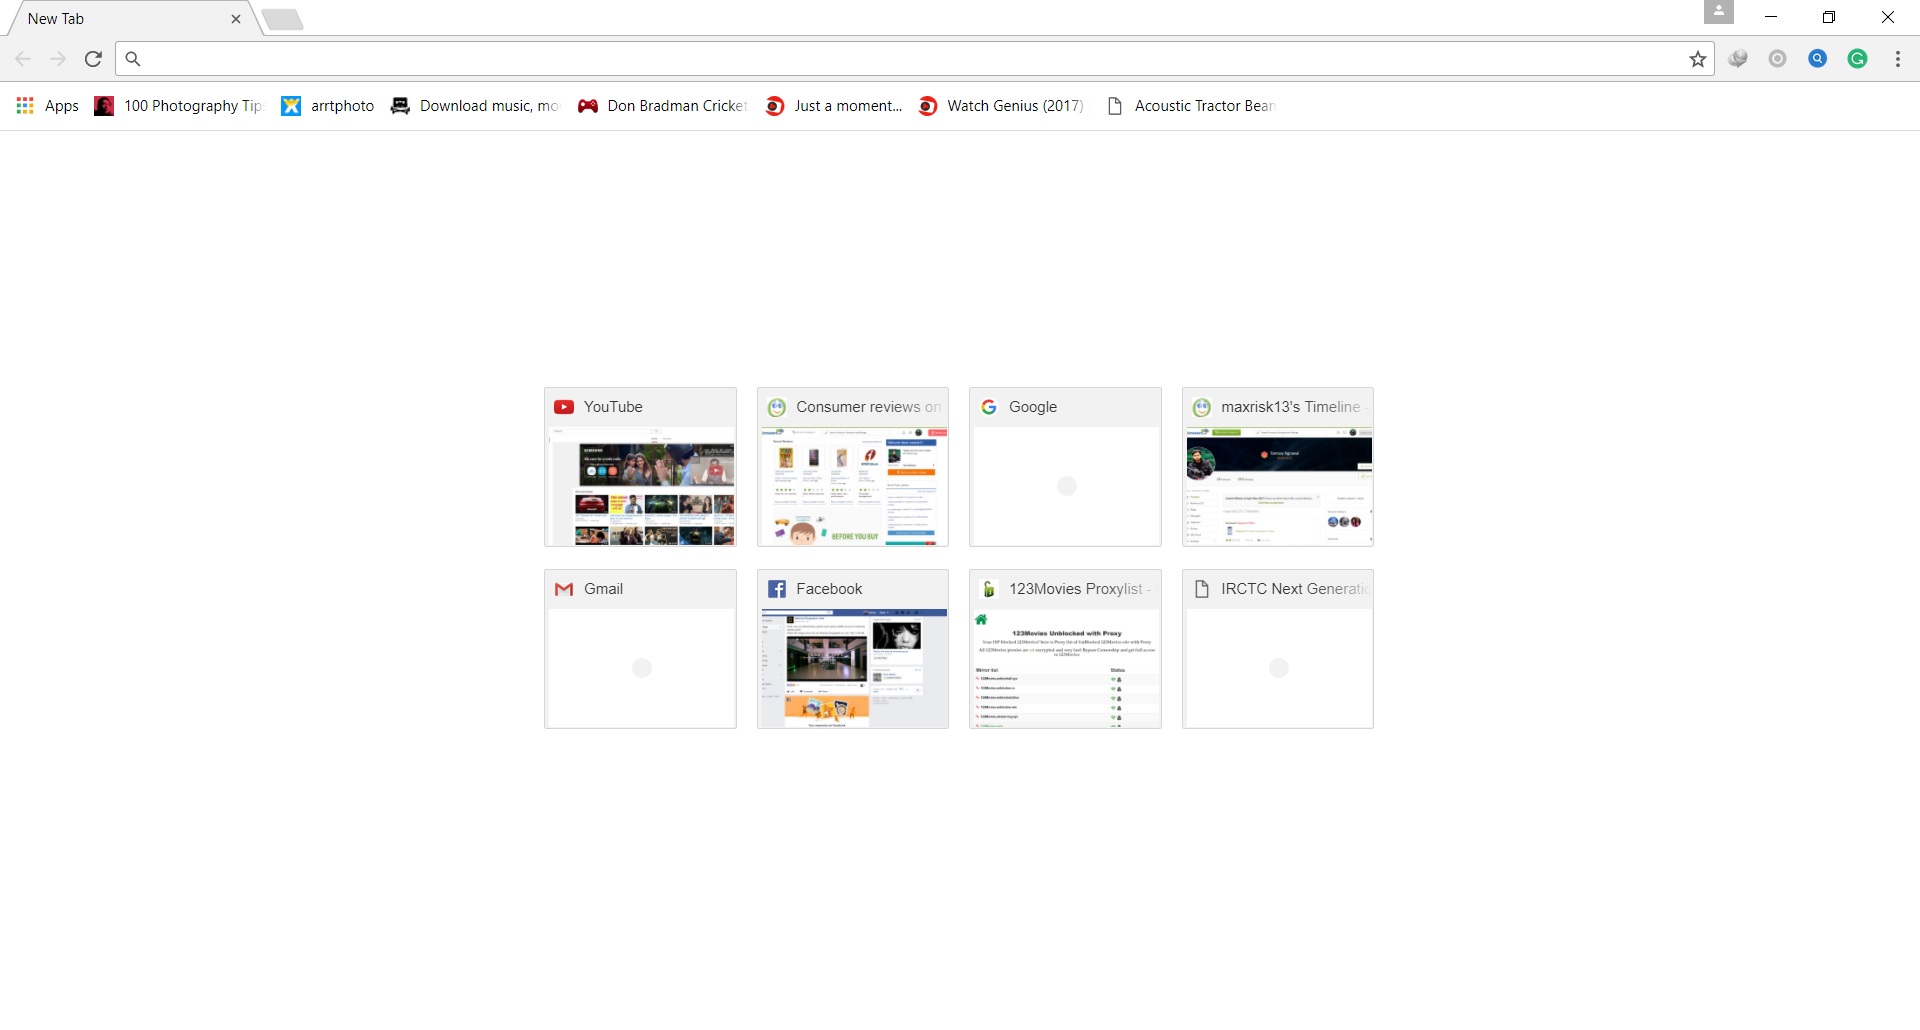Open a new tab with the tab-strip button

coord(283,20)
